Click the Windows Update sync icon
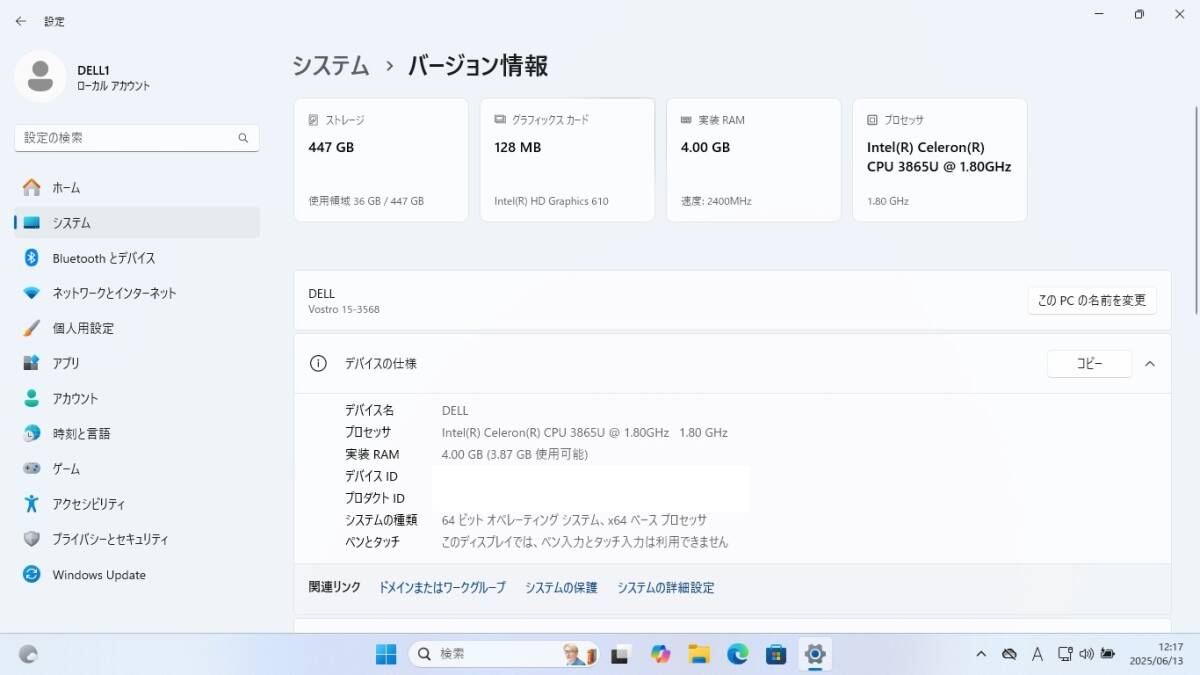Image resolution: width=1200 pixels, height=675 pixels. [32, 575]
